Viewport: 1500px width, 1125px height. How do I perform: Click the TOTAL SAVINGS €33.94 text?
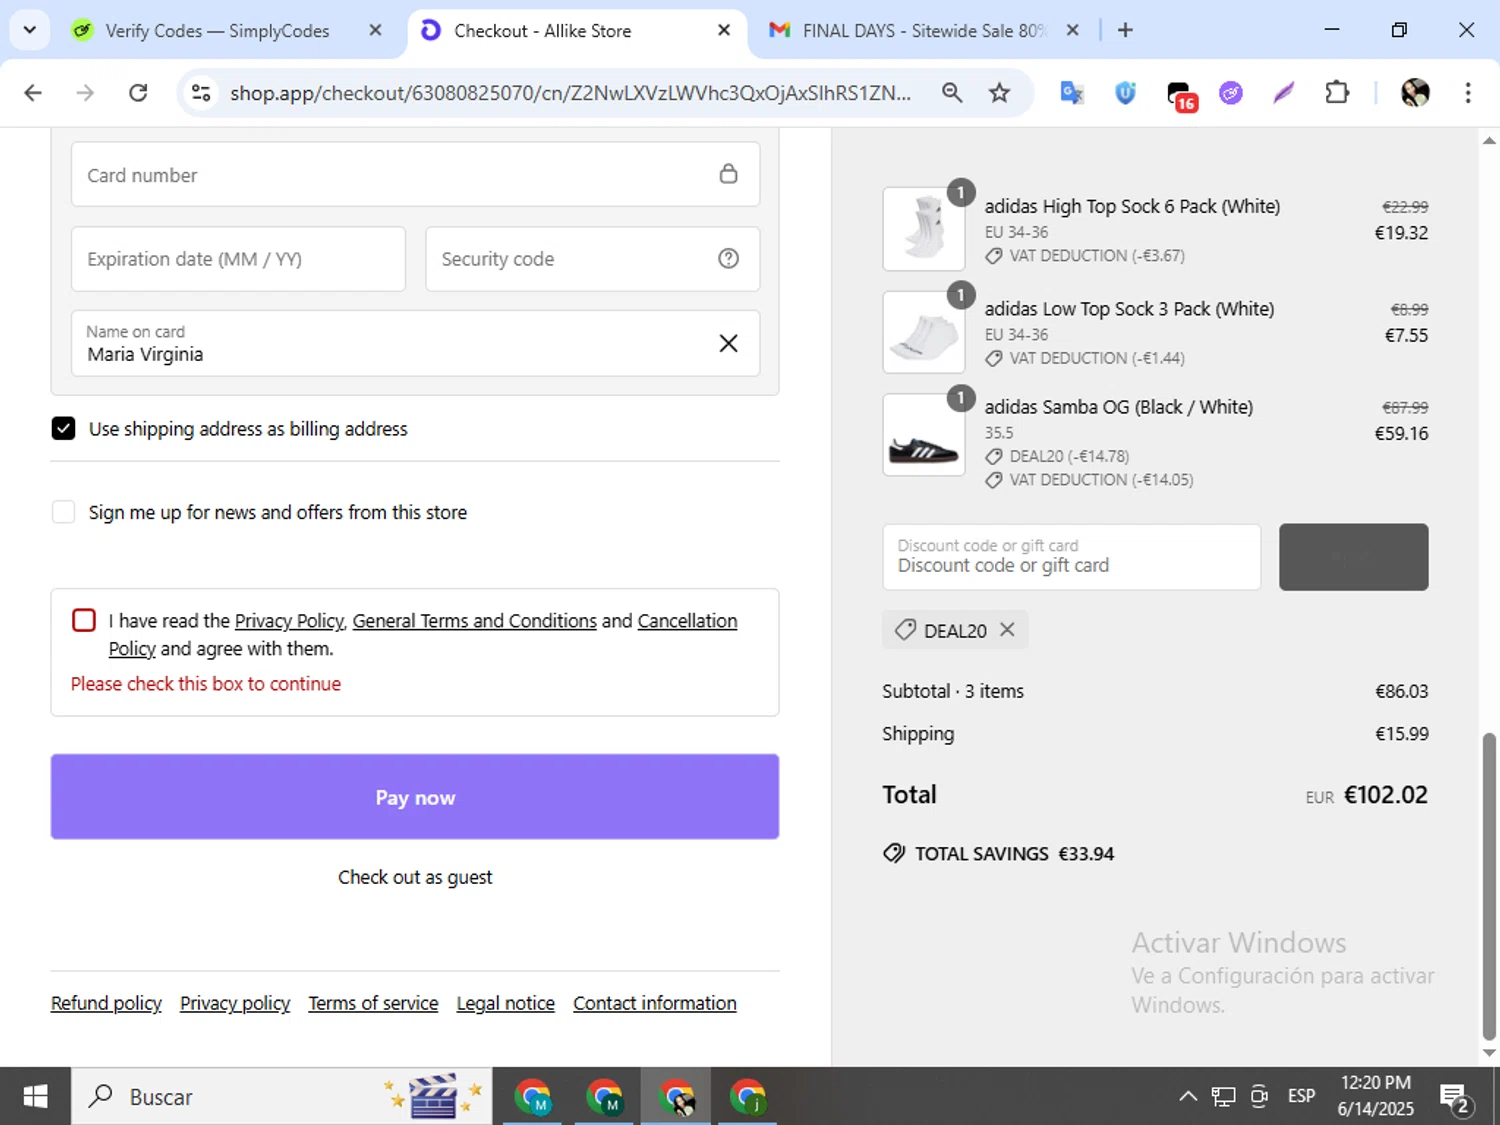tap(1014, 854)
